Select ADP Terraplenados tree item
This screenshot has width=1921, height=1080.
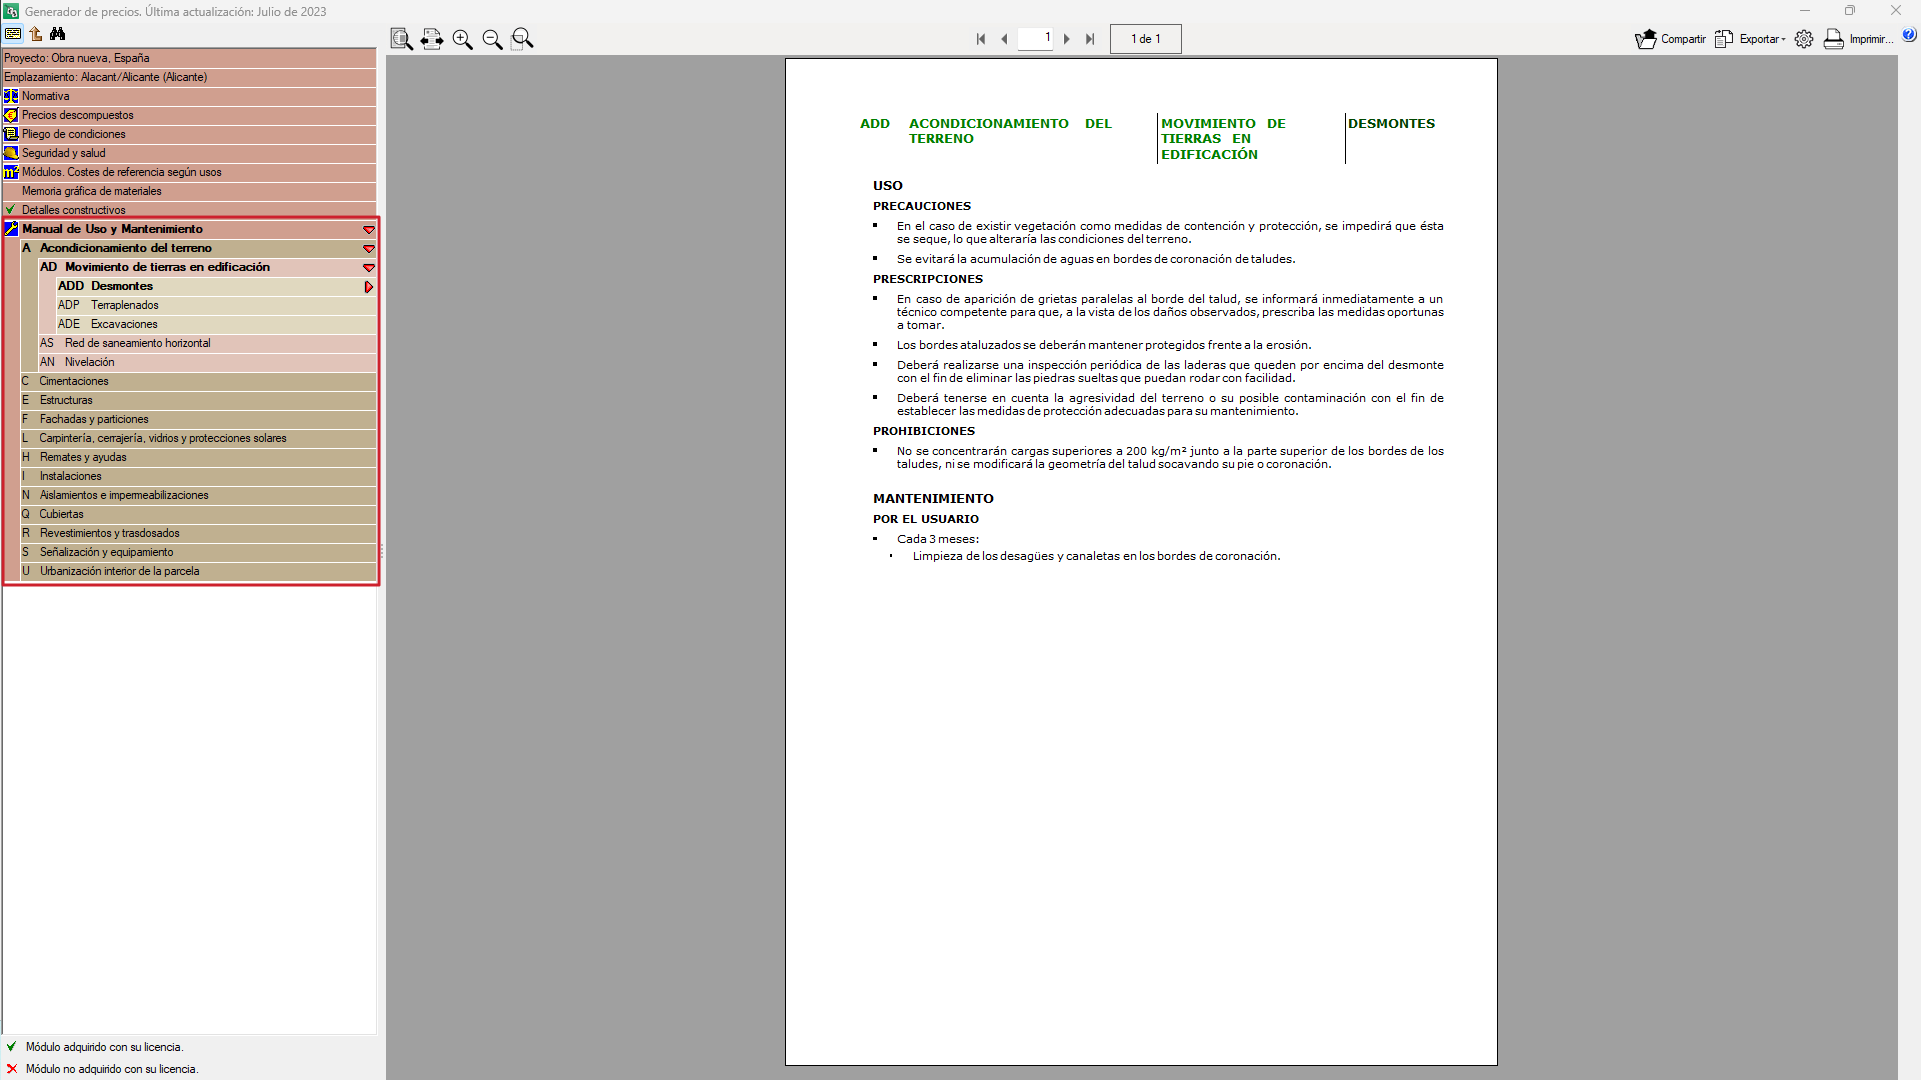pyautogui.click(x=124, y=305)
